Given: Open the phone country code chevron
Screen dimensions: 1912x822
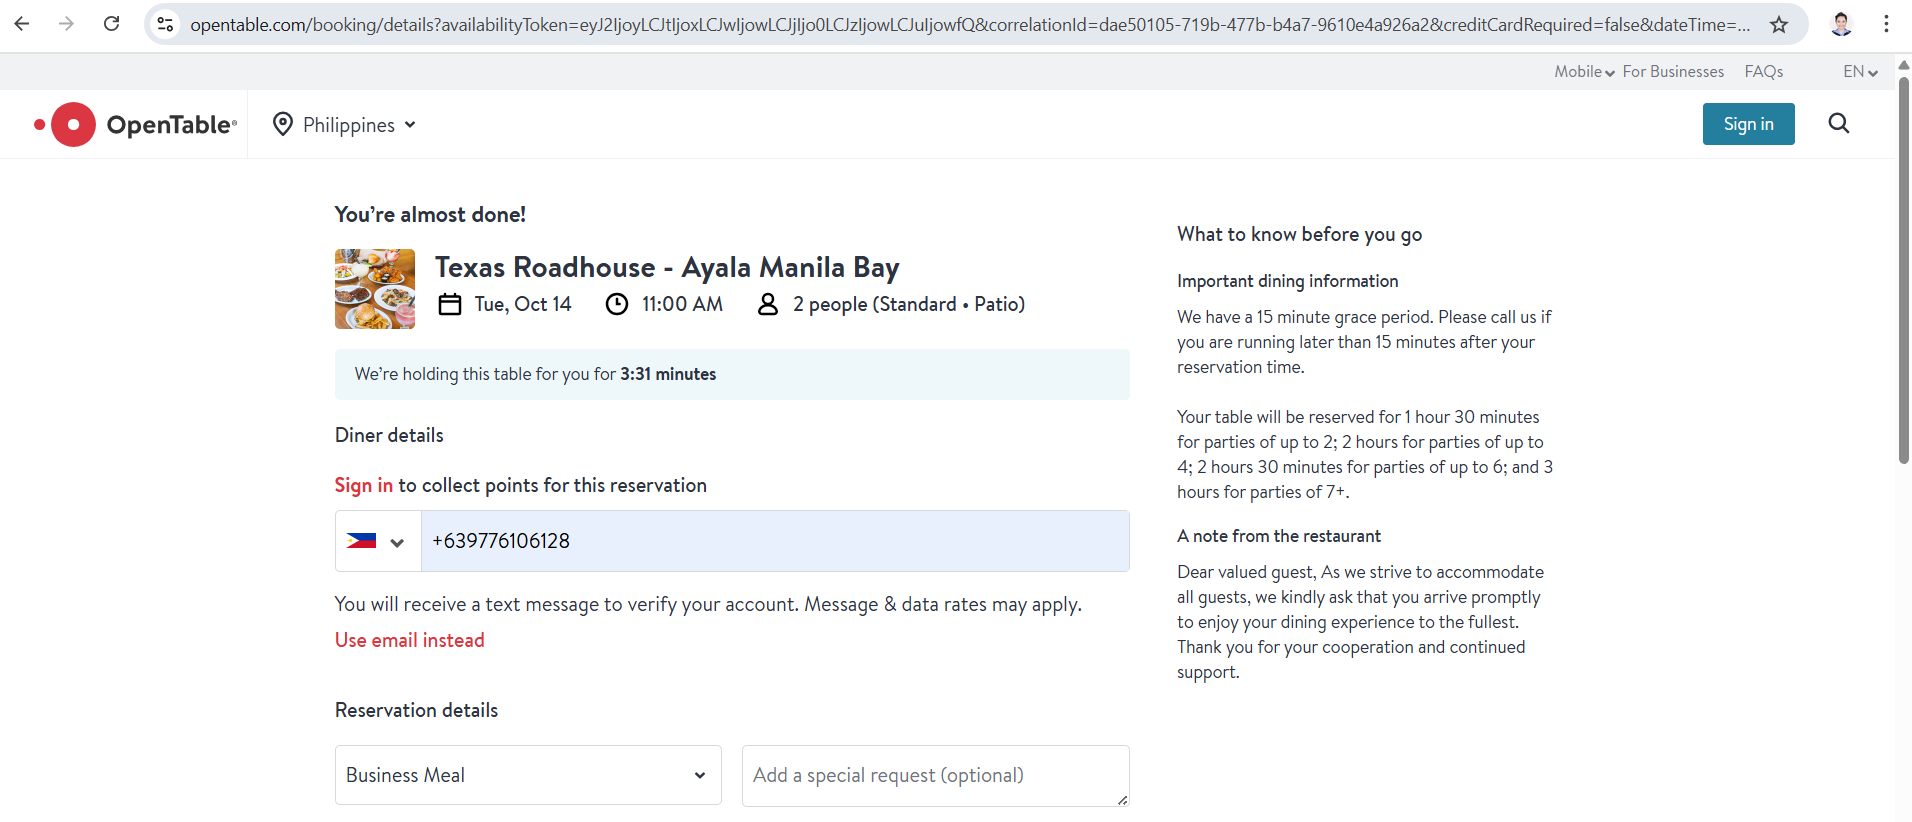Looking at the screenshot, I should [x=397, y=542].
